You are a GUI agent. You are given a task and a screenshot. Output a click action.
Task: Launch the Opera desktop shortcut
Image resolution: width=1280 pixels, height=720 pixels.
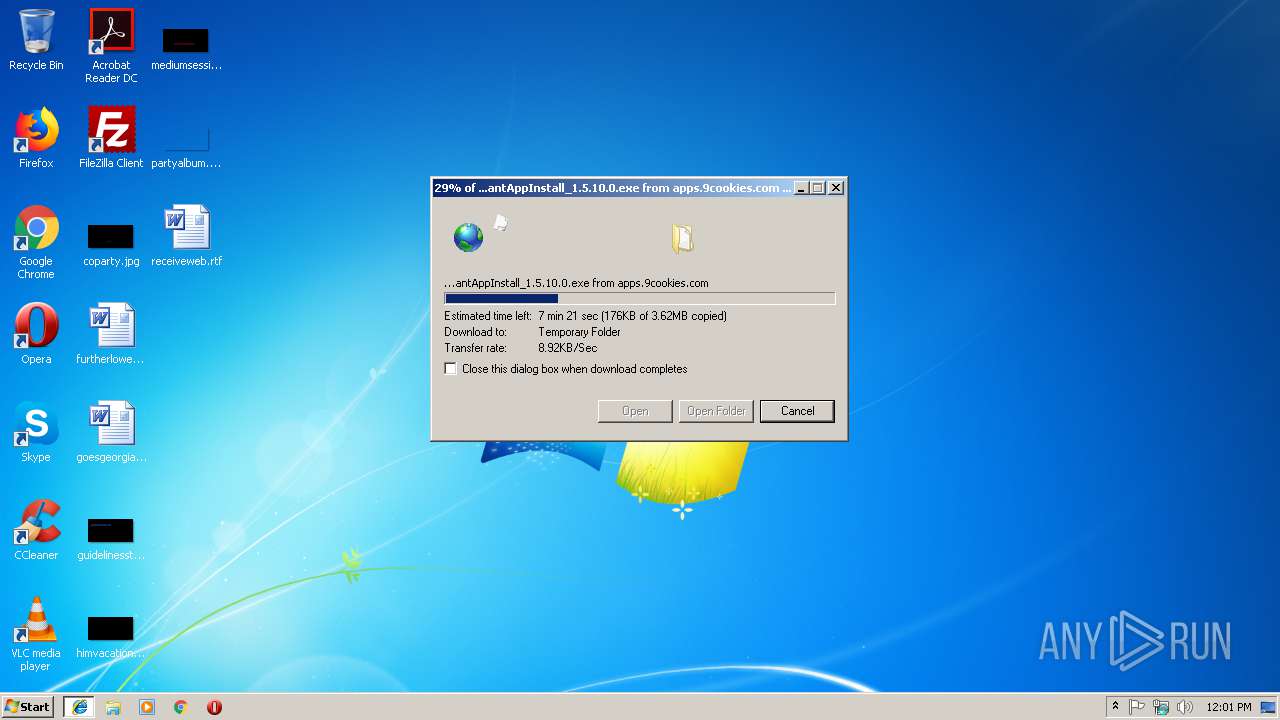point(36,334)
